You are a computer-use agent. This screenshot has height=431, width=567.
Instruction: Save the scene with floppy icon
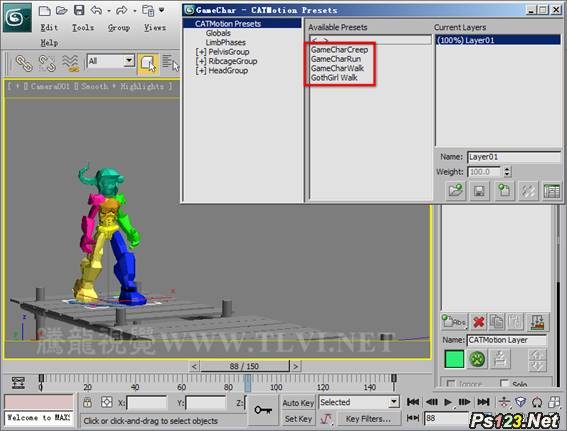79,10
